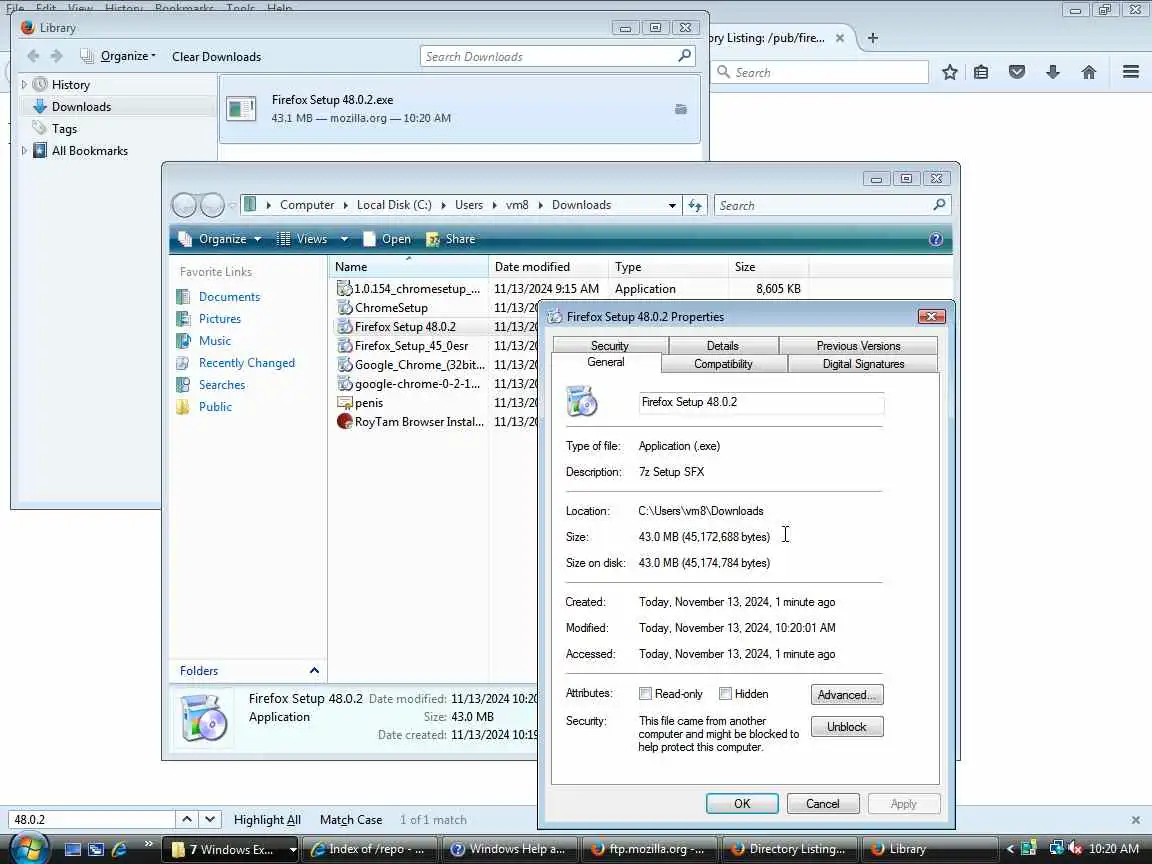Toggle the Hidden attribute checkbox
This screenshot has width=1152, height=864.
click(x=725, y=694)
